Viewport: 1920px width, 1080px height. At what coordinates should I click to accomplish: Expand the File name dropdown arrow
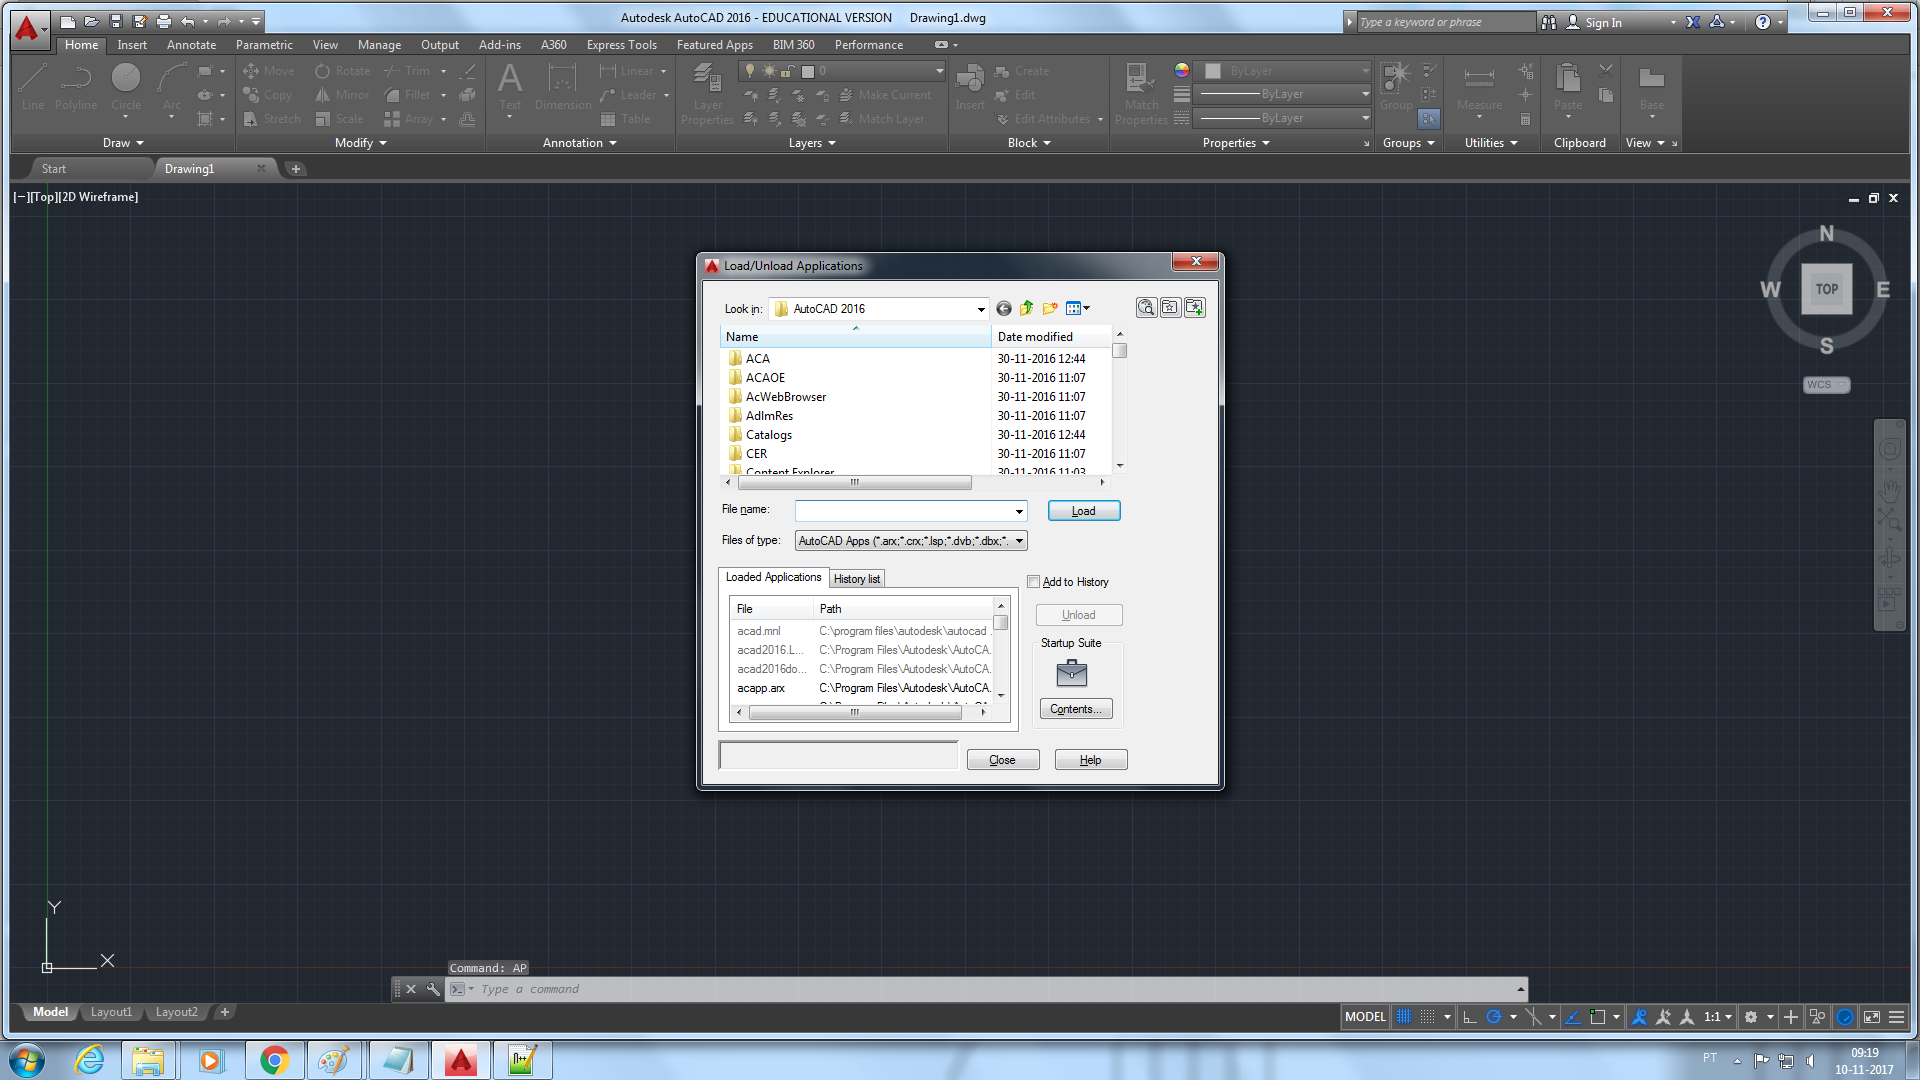click(1019, 511)
